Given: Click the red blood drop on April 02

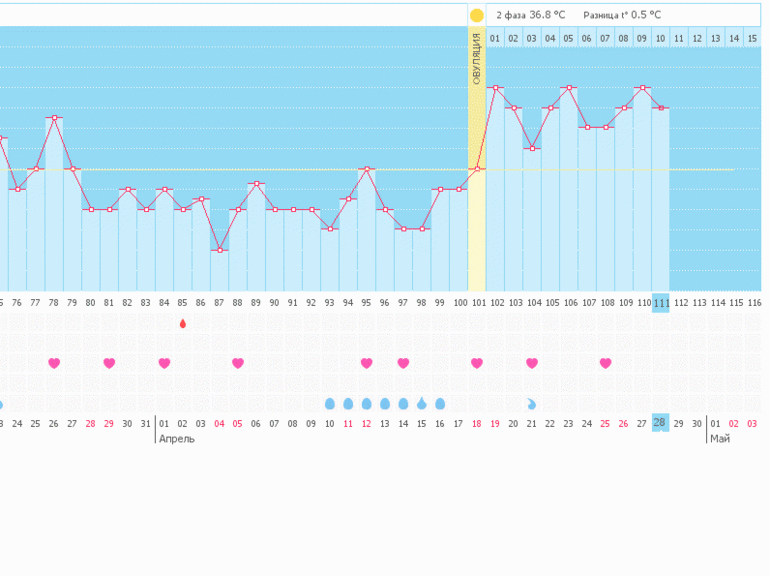Looking at the screenshot, I should point(182,323).
